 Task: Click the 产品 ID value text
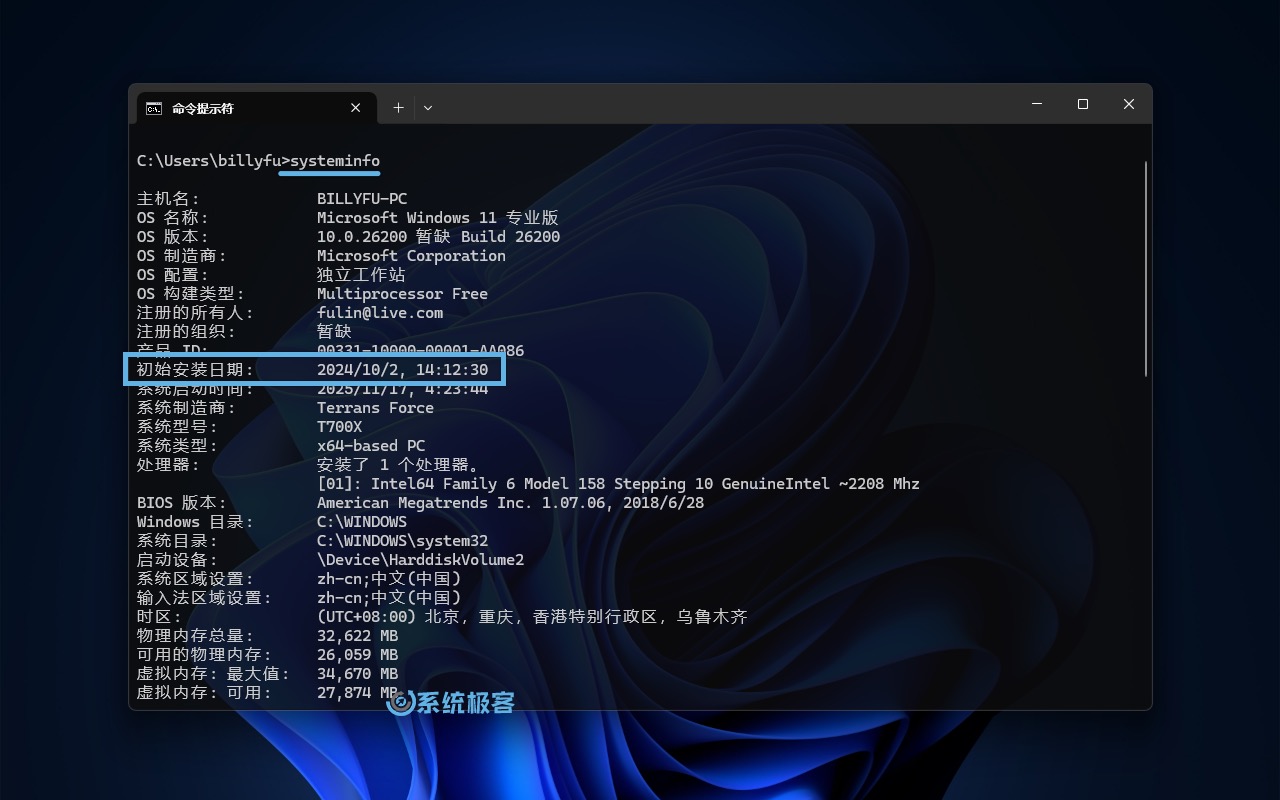[x=420, y=350]
